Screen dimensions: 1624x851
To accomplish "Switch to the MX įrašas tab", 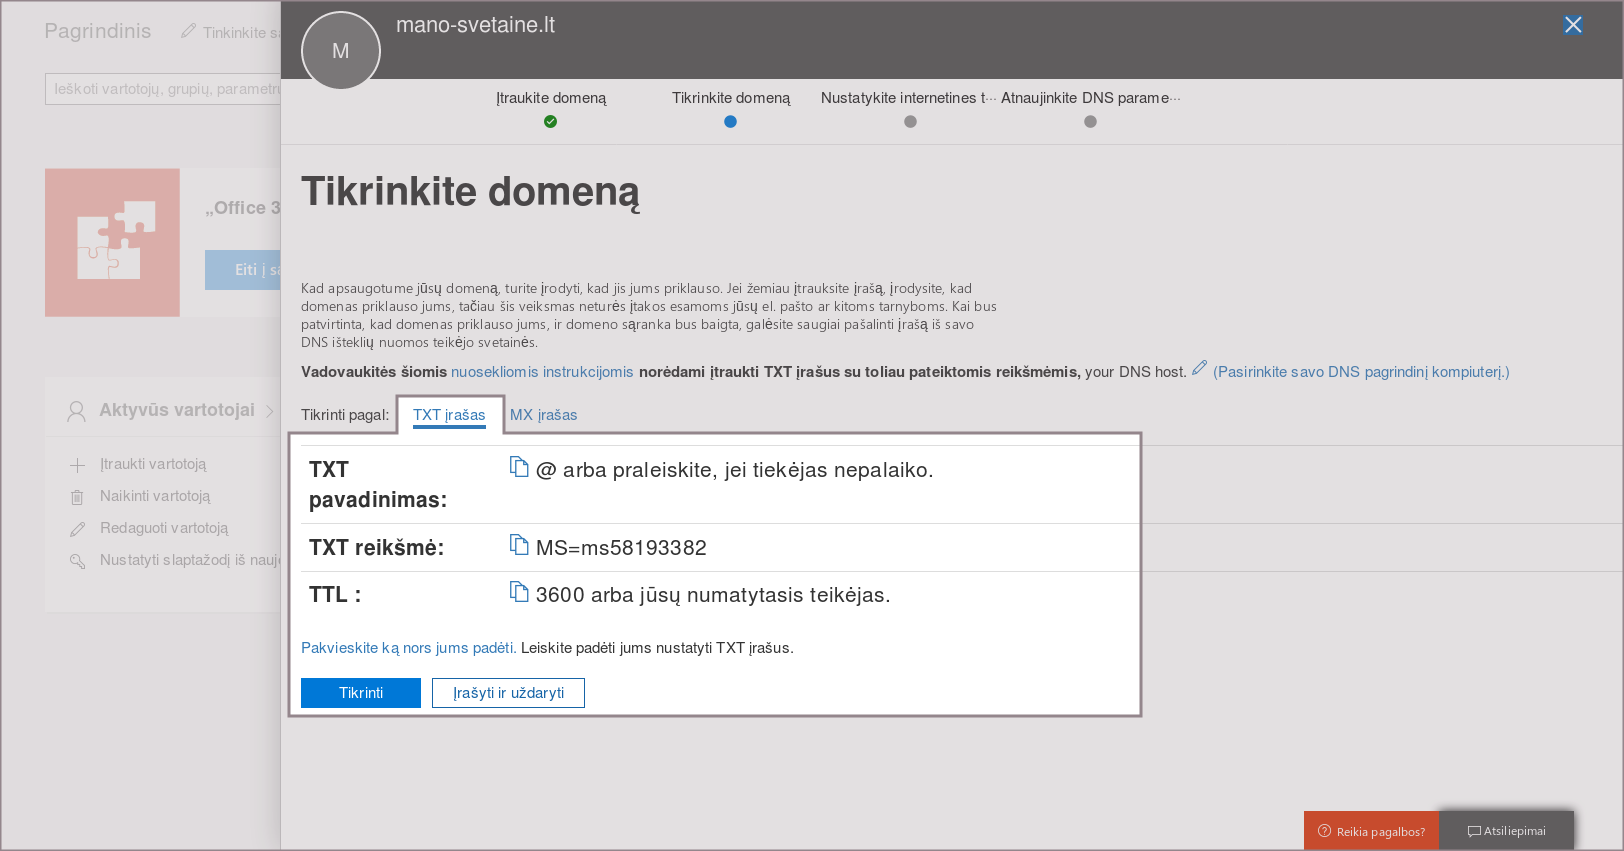I will (543, 415).
